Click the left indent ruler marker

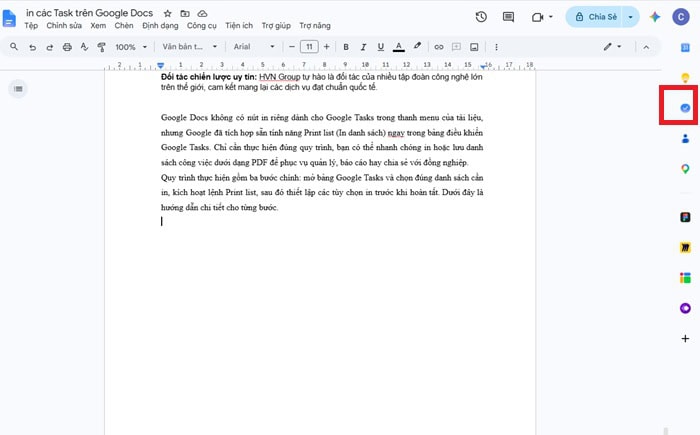(x=161, y=66)
